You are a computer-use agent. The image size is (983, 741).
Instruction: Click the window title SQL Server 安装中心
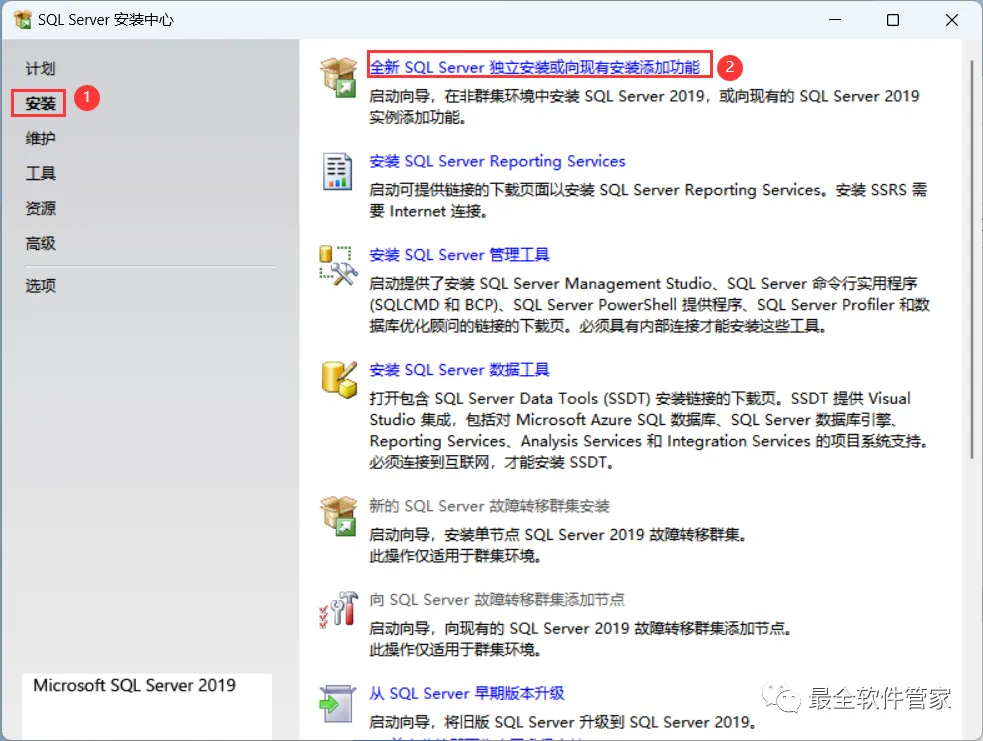coord(106,20)
